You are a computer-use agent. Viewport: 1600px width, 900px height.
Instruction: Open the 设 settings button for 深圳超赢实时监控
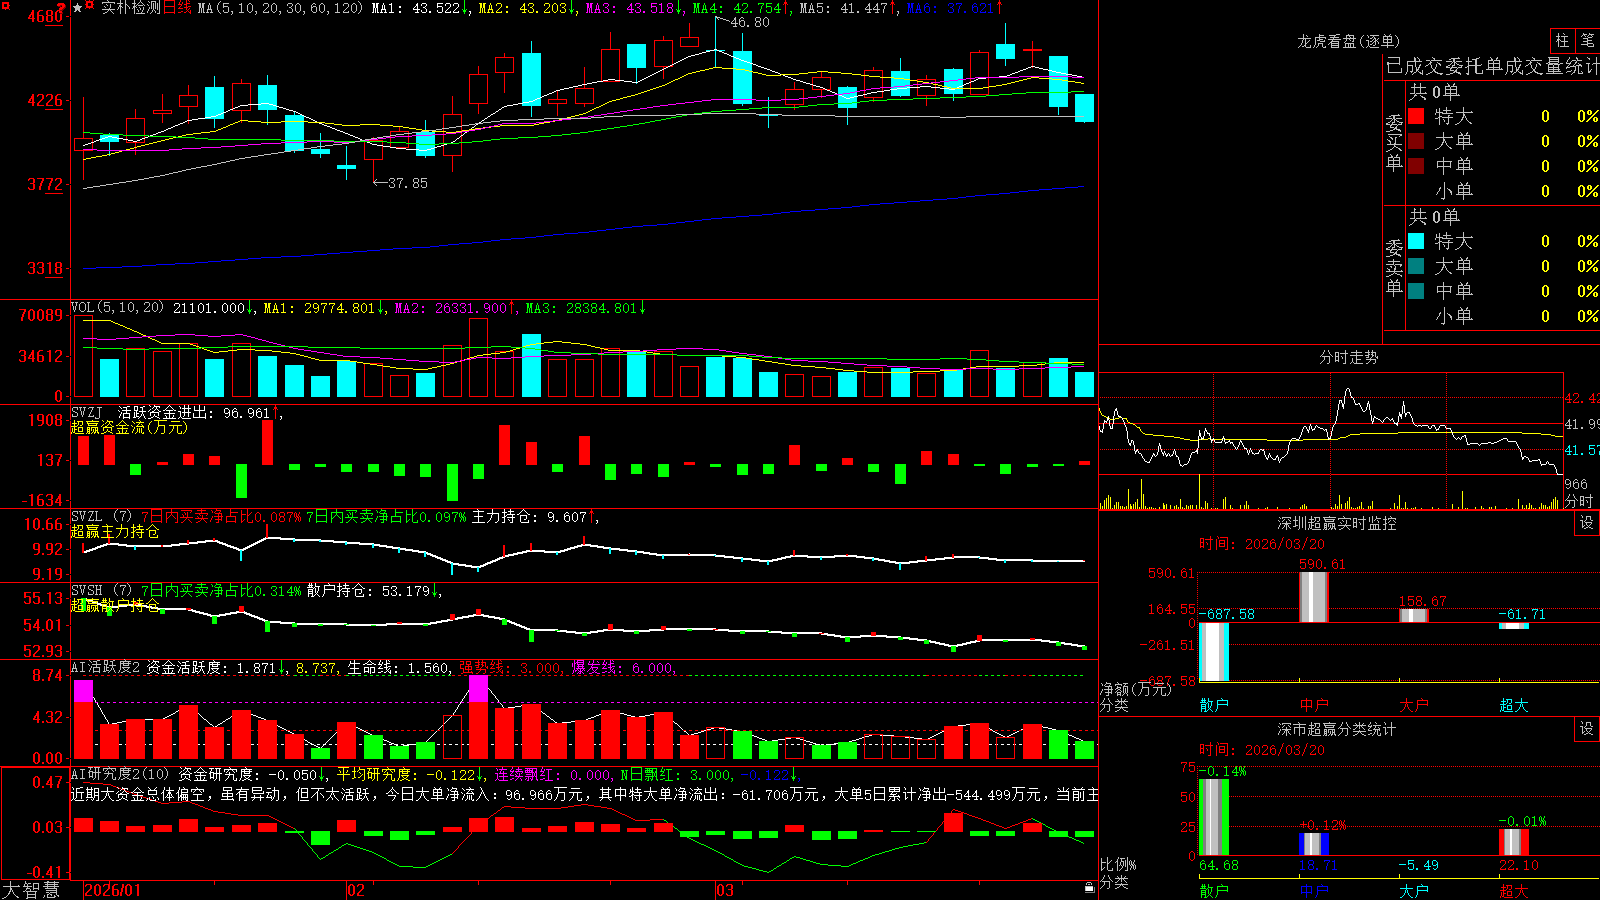pyautogui.click(x=1587, y=523)
